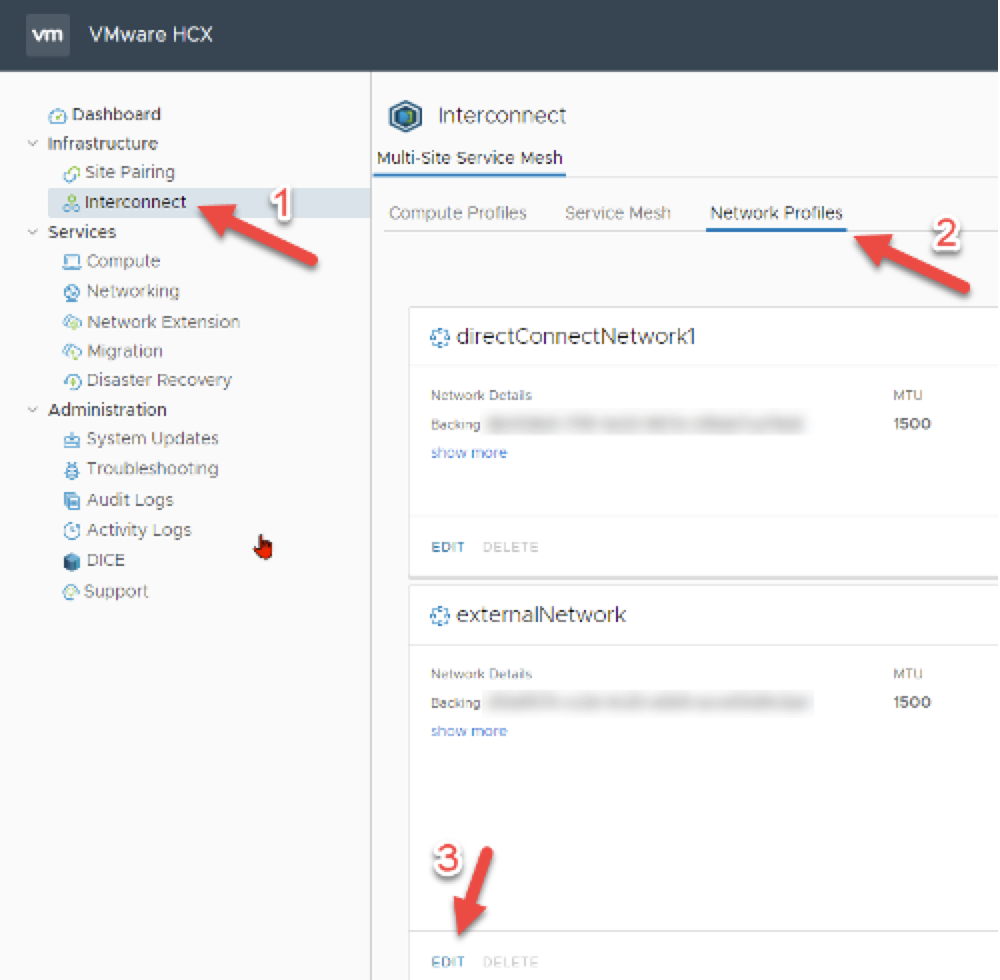The height and width of the screenshot is (980, 1000).
Task: Click the directConnectNetwork1 profile title
Action: pyautogui.click(x=576, y=337)
